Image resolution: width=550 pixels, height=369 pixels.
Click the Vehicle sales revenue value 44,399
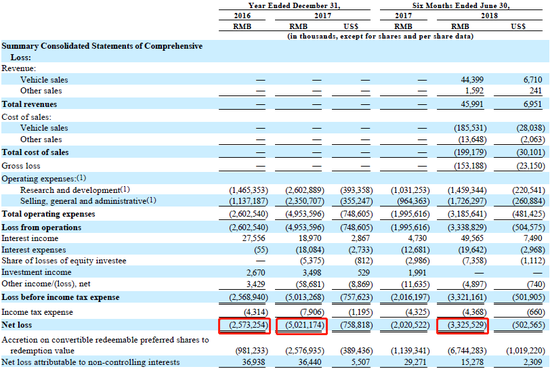(472, 80)
